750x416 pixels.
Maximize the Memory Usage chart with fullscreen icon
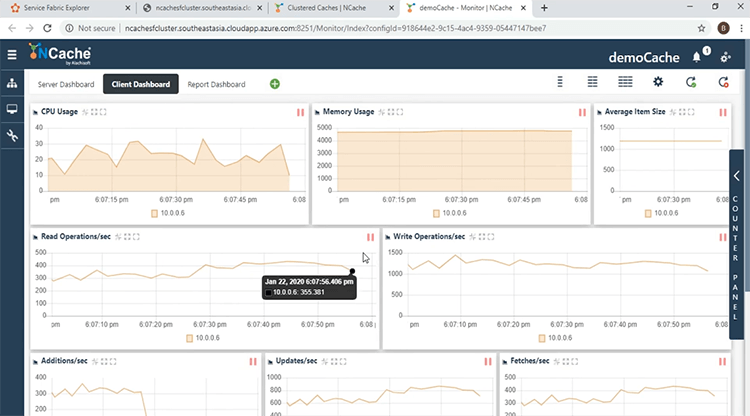pos(400,112)
